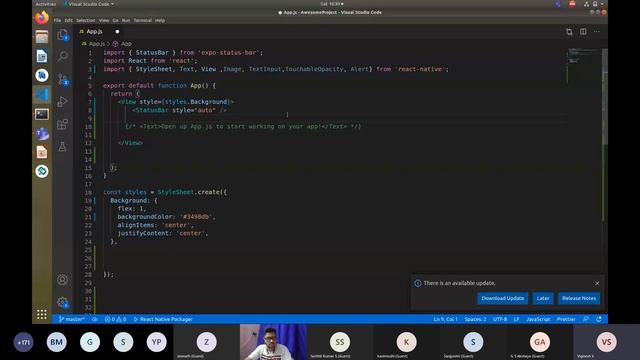Screen dimensions: 640x360
Task: Select the SS participant avatar
Action: point(340,342)
